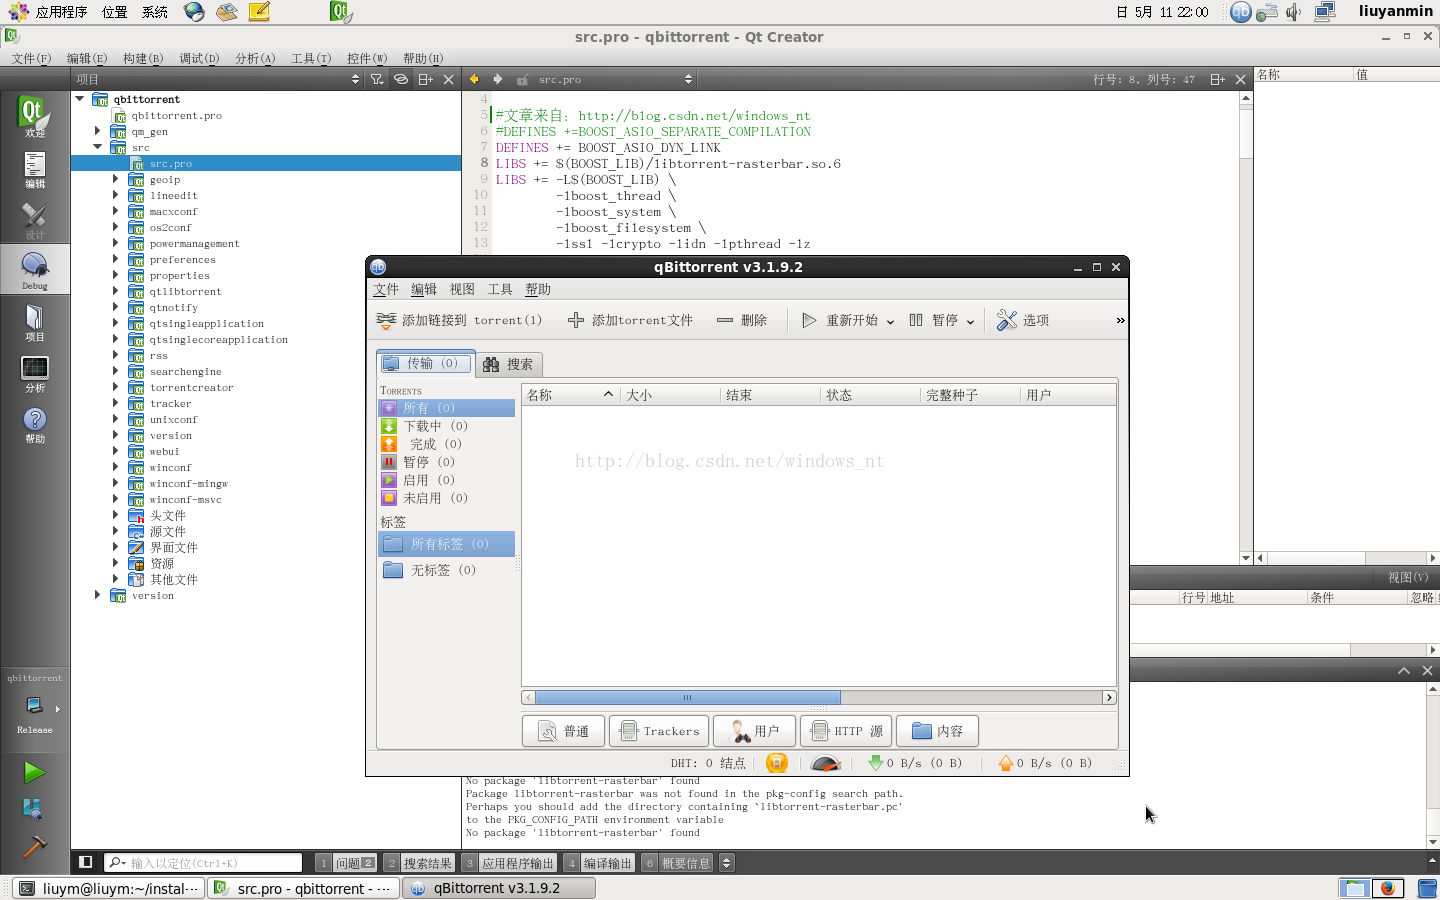Sort the transfer list by Name column
Viewport: 1440px width, 900px height.
570,395
